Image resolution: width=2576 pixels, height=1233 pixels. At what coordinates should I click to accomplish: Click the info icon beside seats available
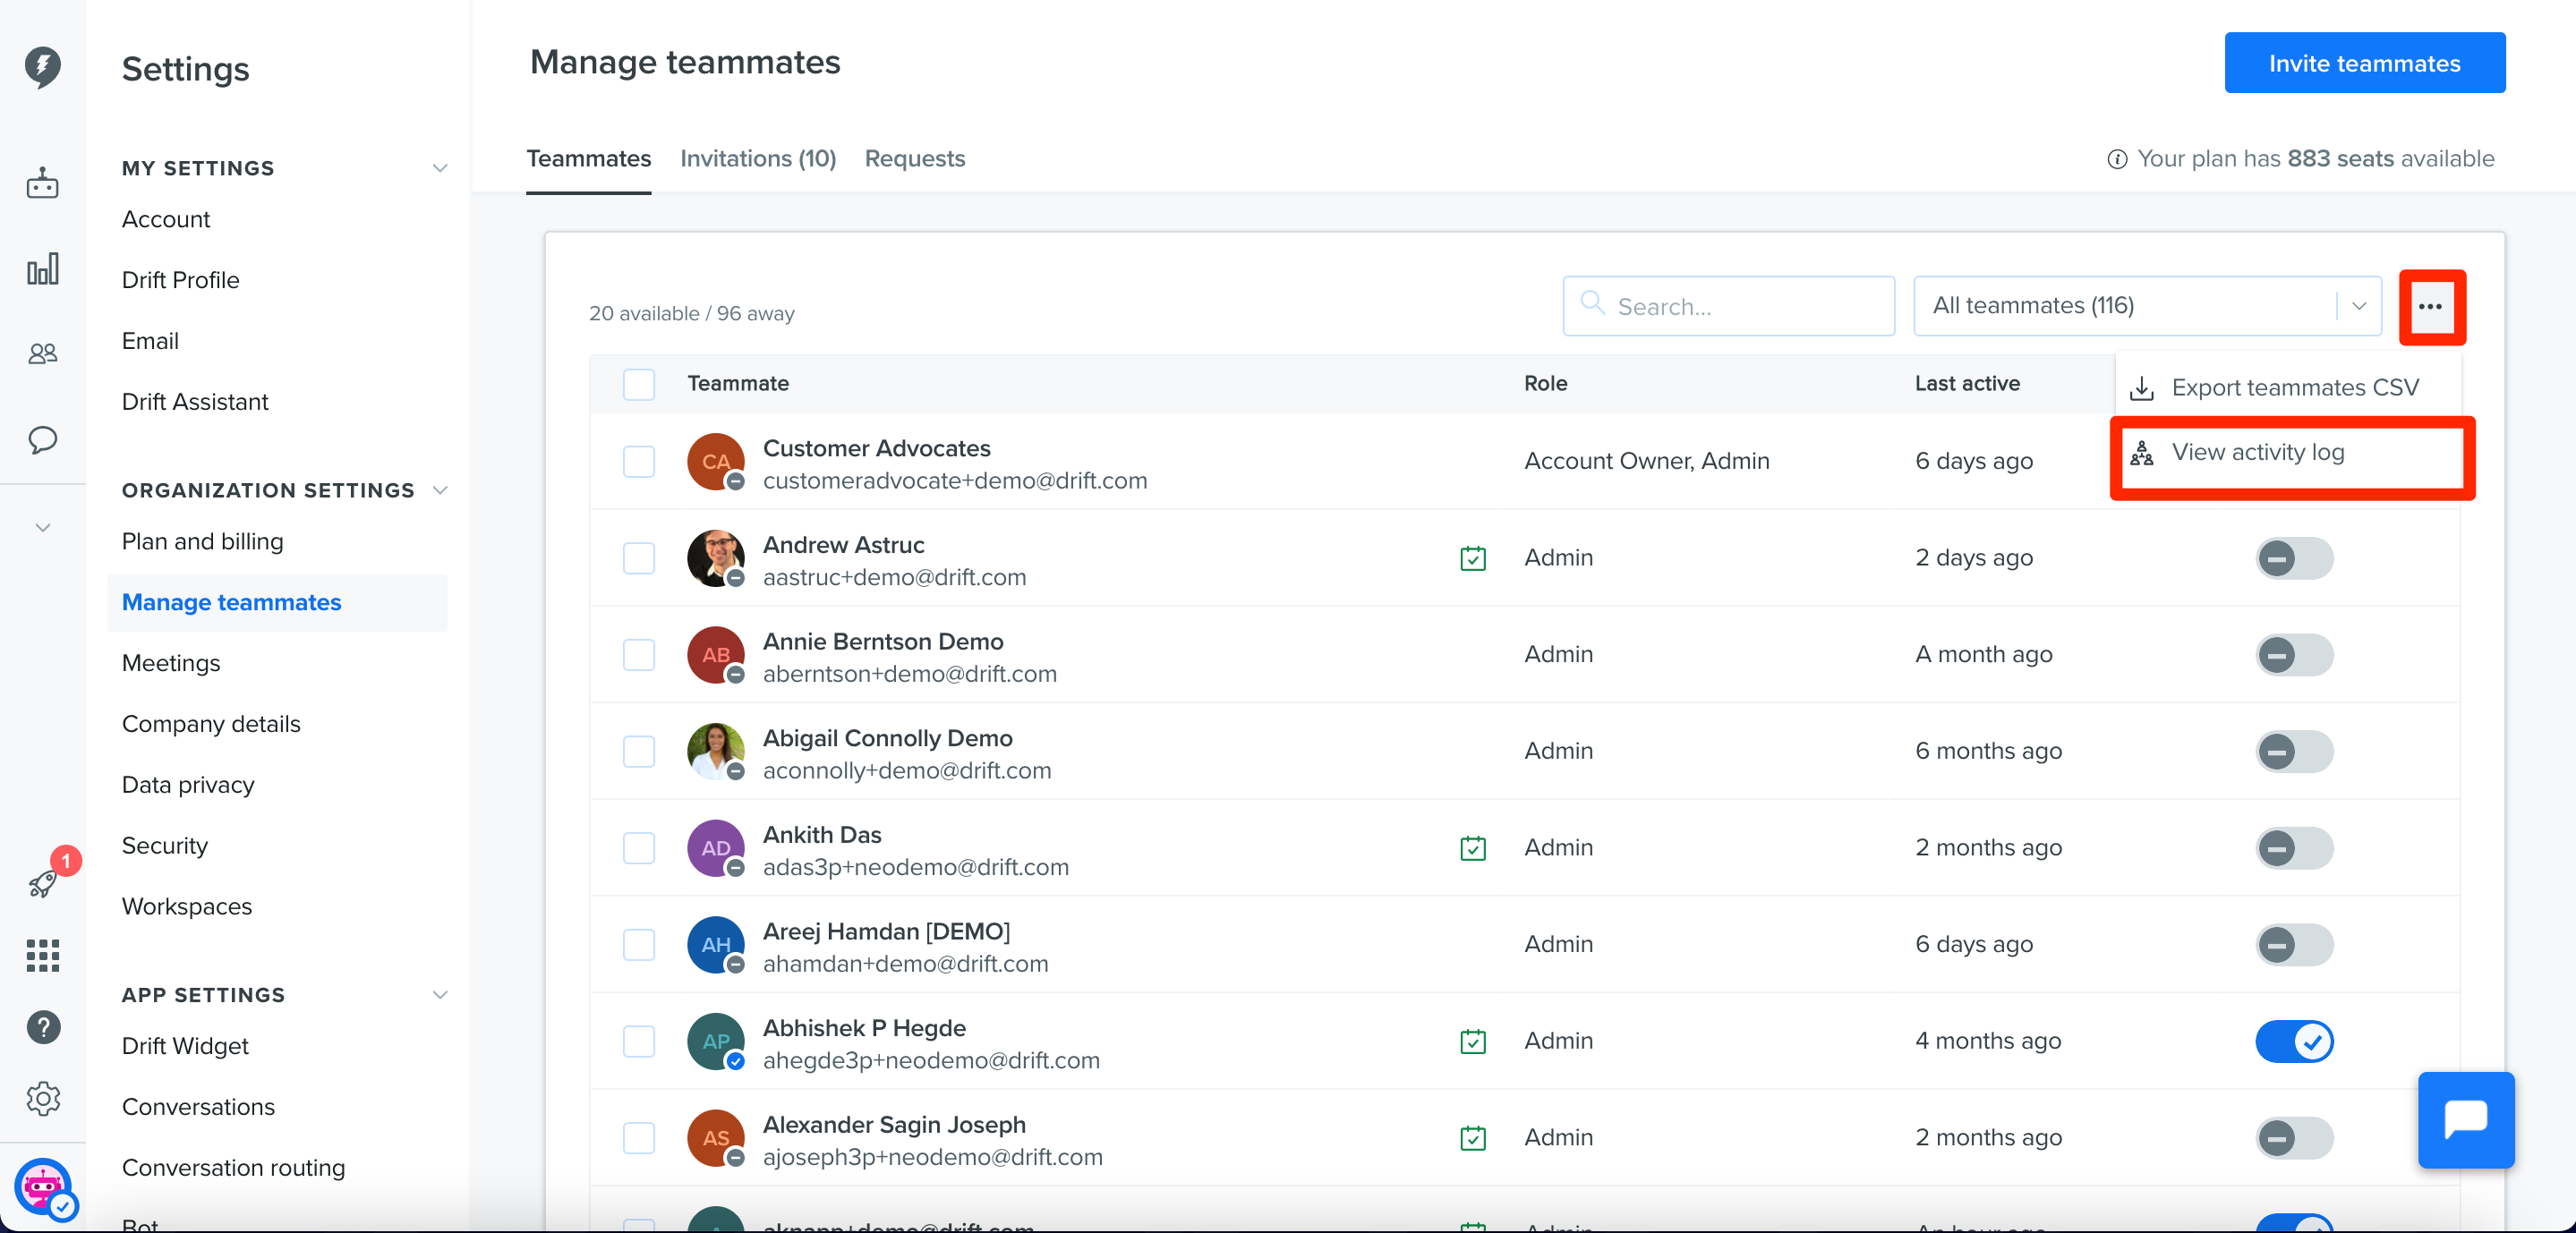2117,159
